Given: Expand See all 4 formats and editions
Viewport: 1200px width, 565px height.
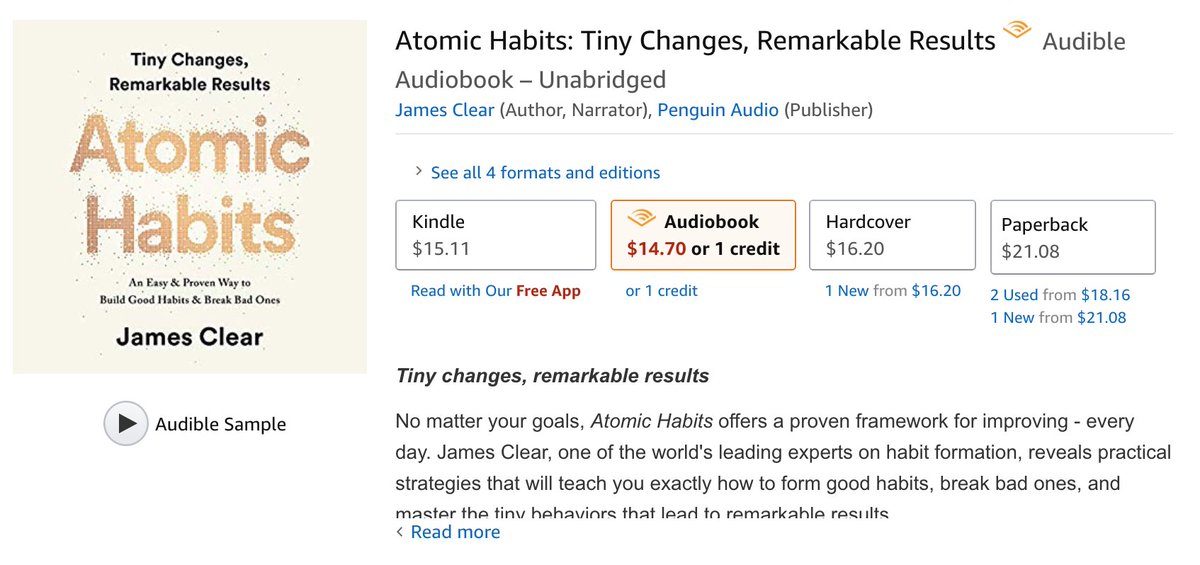Looking at the screenshot, I should pos(545,173).
